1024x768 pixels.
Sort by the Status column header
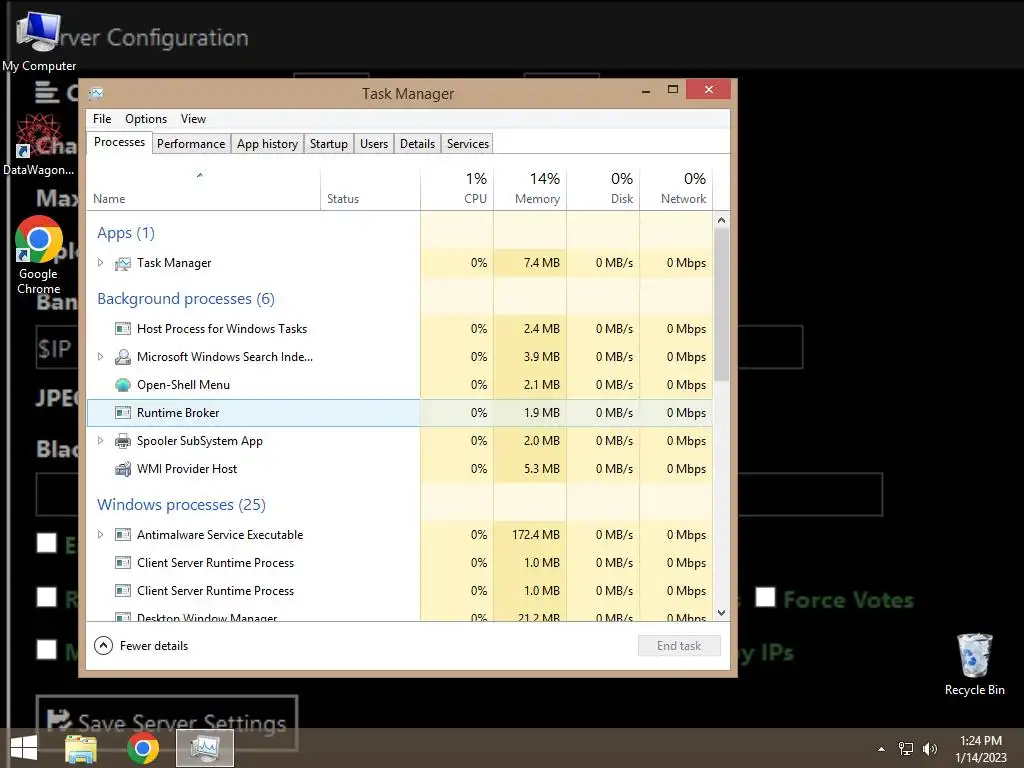(x=370, y=189)
